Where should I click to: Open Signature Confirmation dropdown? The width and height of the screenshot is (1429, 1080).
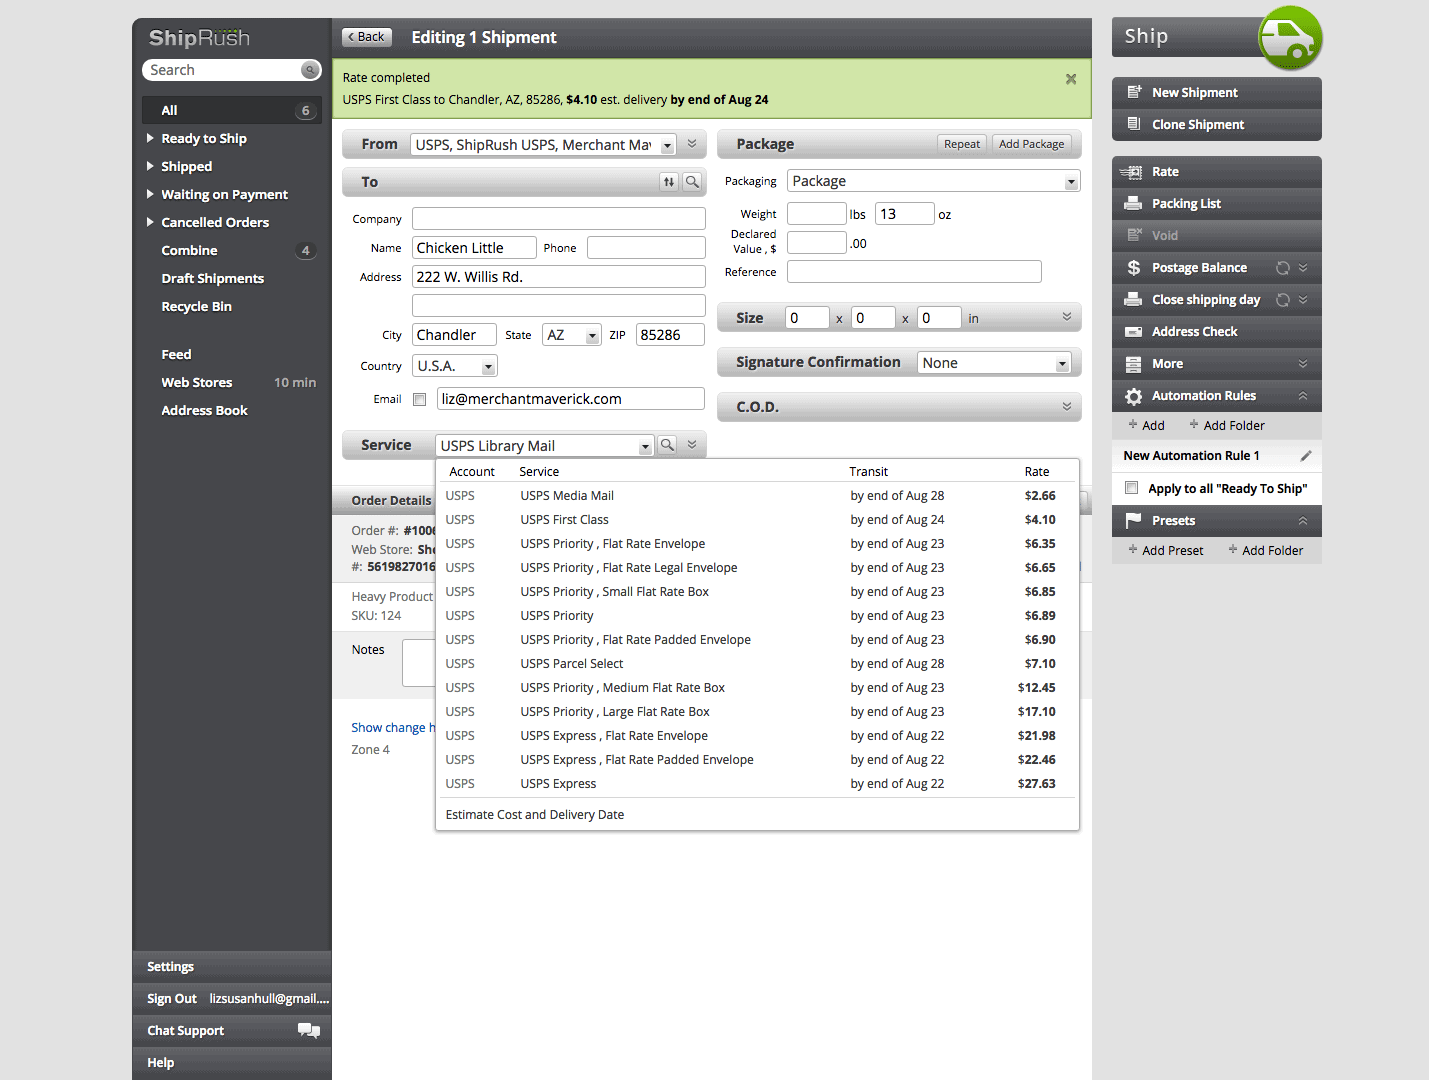click(x=1062, y=364)
